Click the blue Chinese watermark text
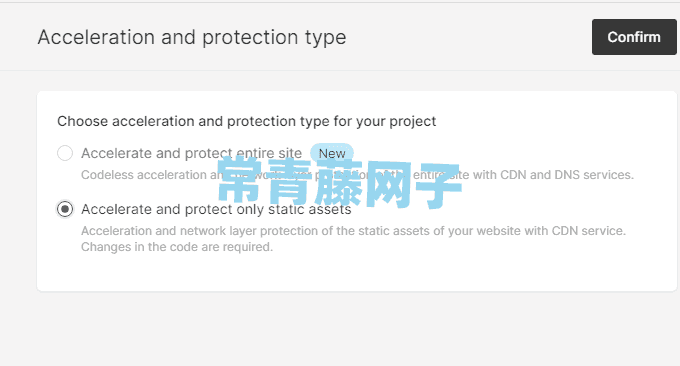 point(339,183)
